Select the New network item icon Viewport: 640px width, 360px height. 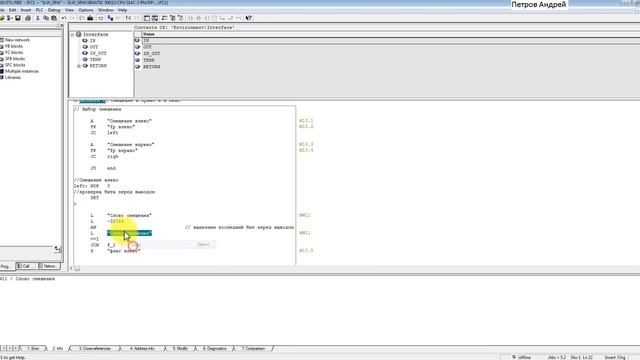pos(2,40)
